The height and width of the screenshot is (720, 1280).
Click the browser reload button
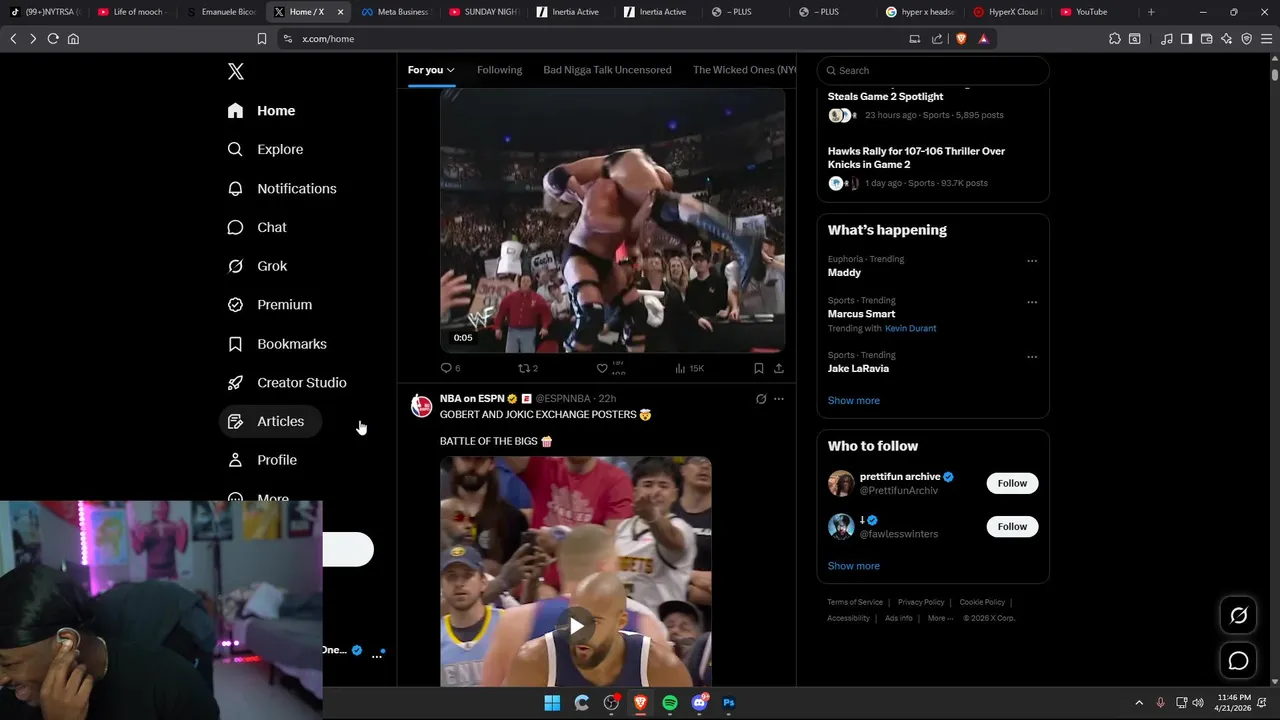[53, 39]
